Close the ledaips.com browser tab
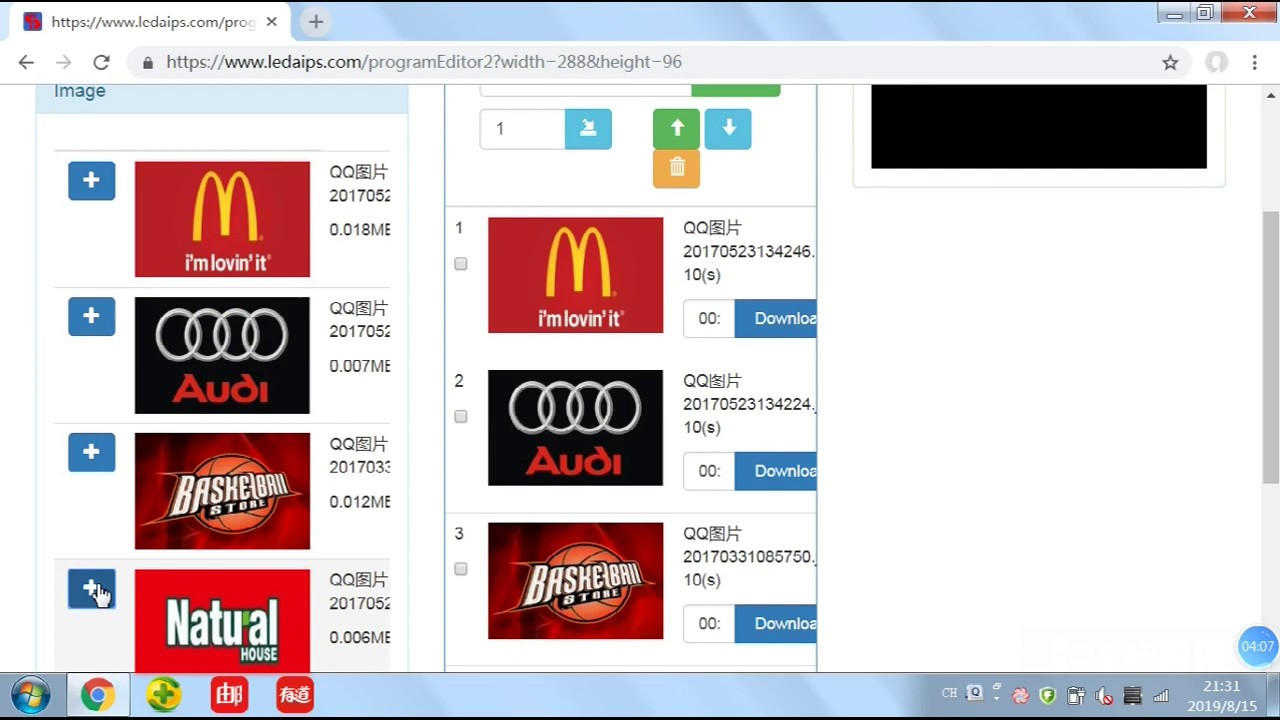1280x720 pixels. point(272,21)
